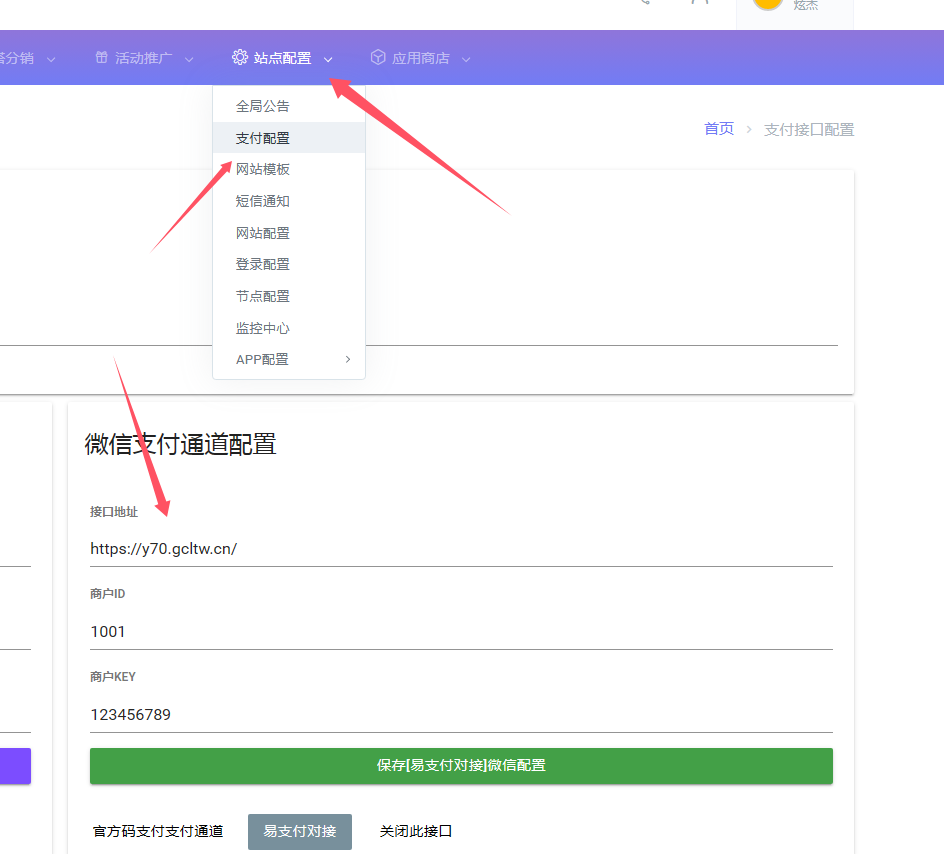This screenshot has height=854, width=944.
Task: Disable the interface via 关闭此接口
Action: point(414,831)
